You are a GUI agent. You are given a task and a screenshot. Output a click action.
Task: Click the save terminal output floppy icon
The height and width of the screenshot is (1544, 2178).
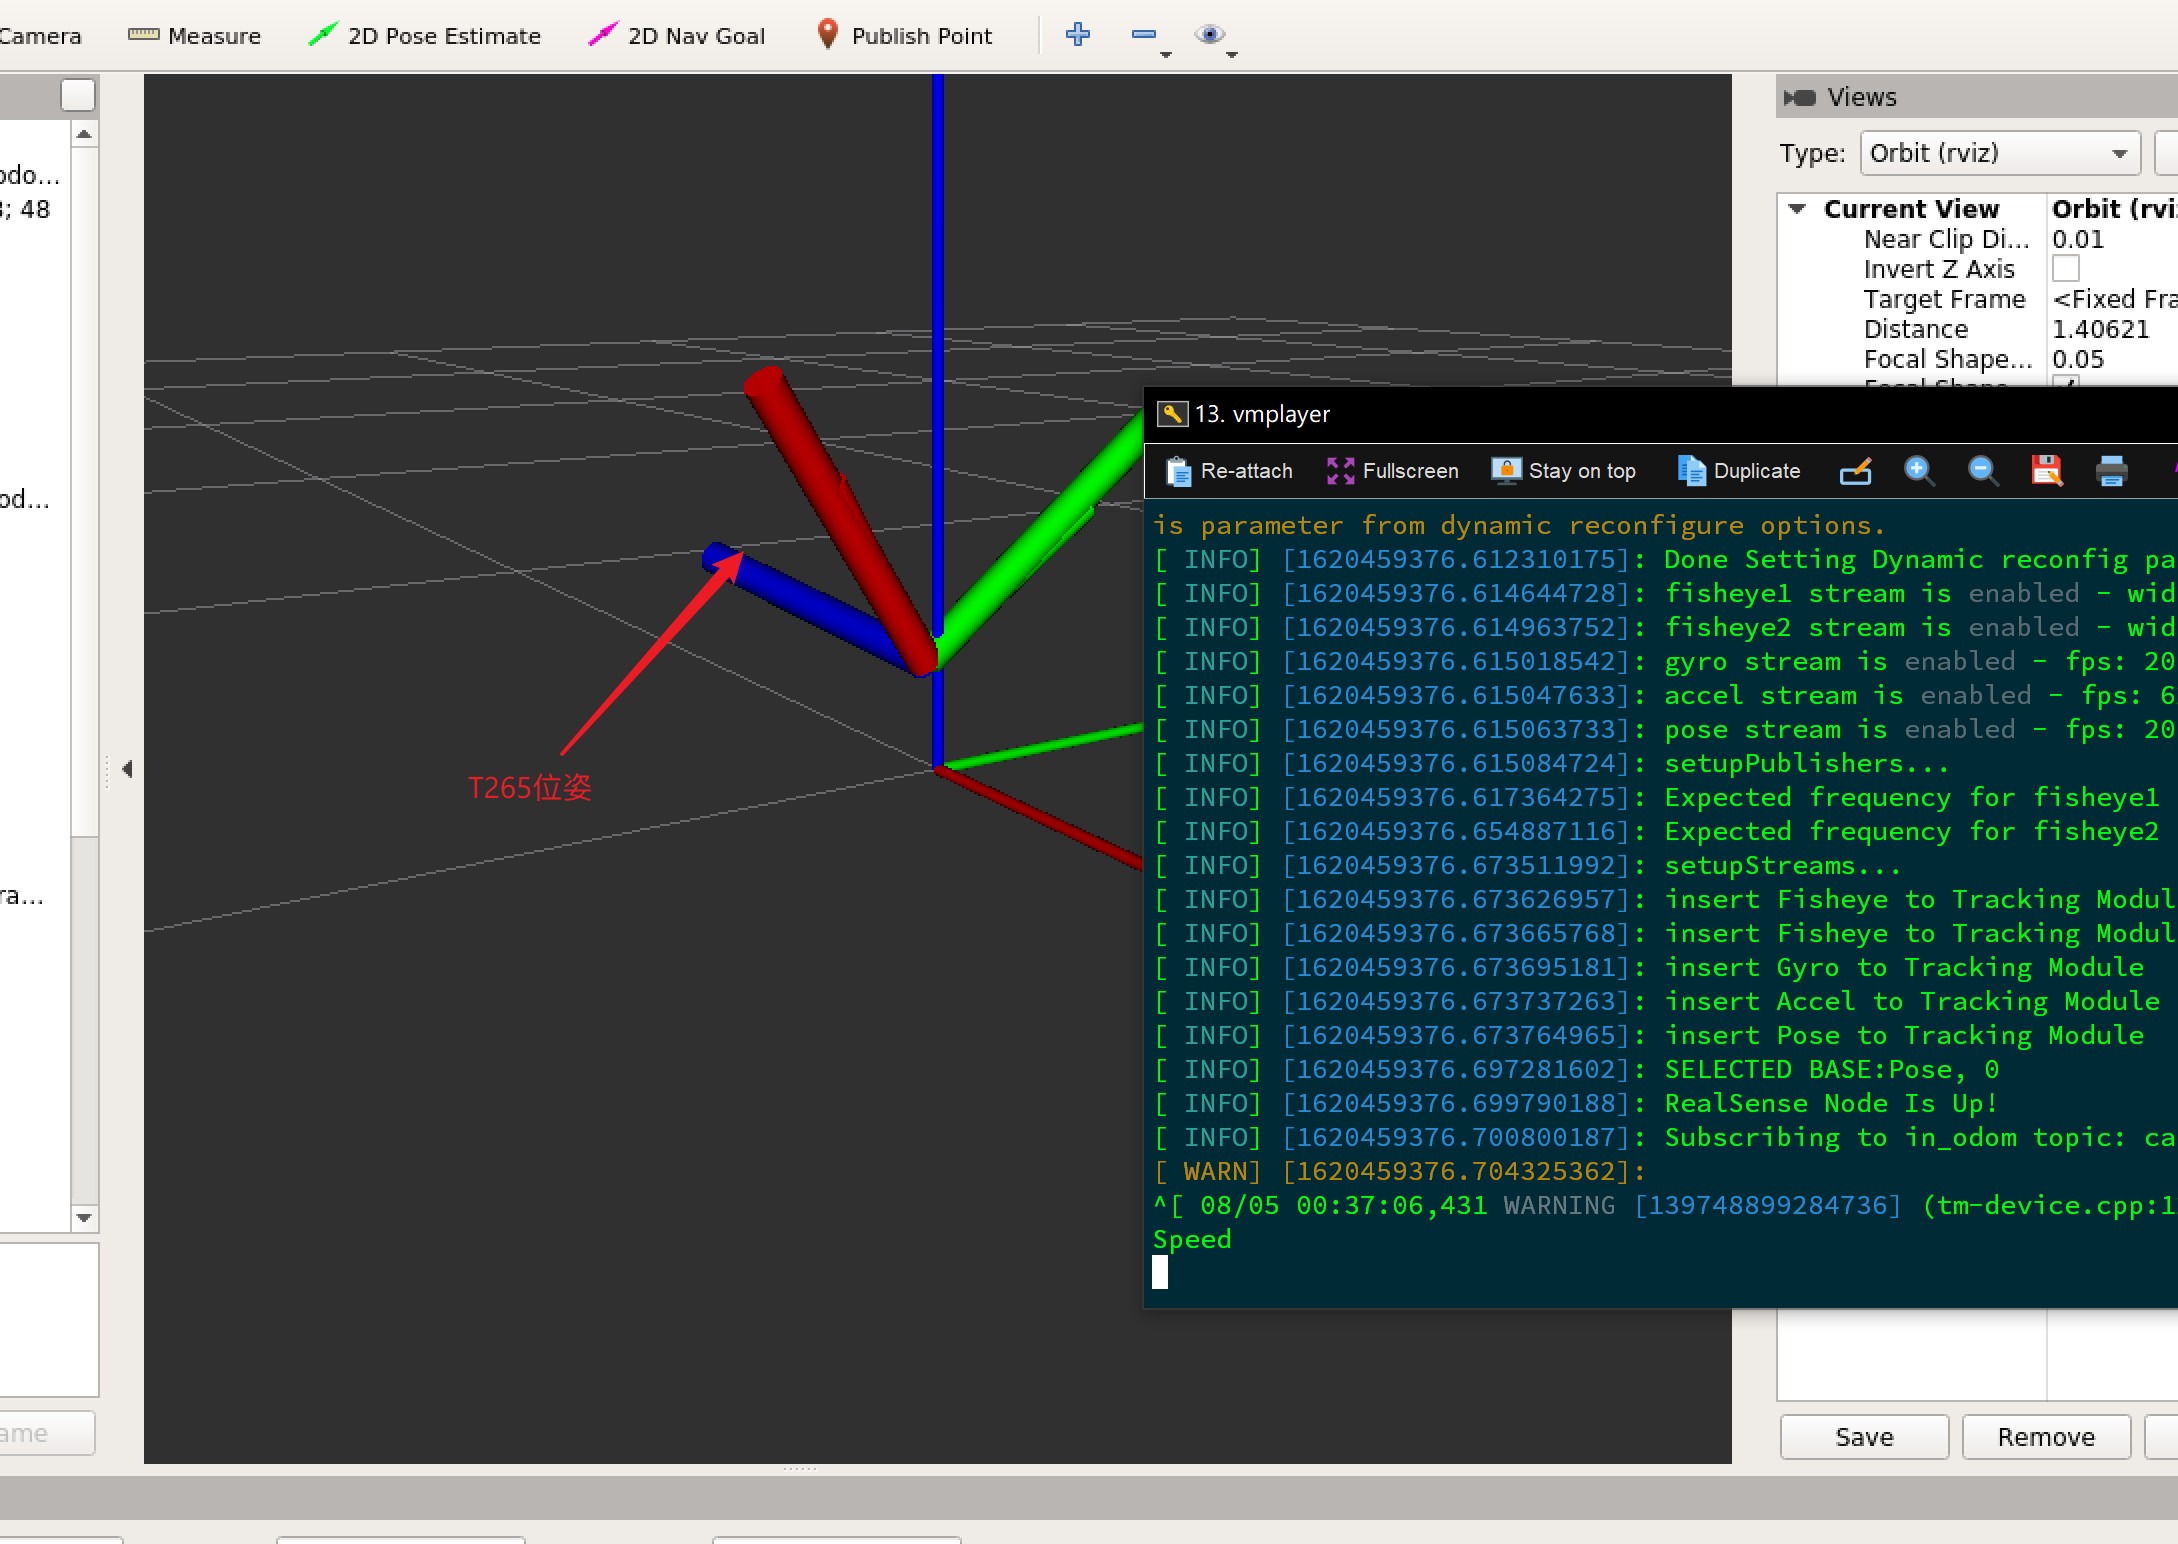pyautogui.click(x=2046, y=471)
